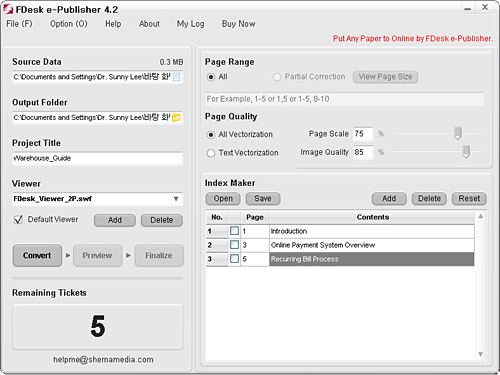Screen dimensions: 500x375
Task: Click the Project Title input field
Action: point(97,158)
